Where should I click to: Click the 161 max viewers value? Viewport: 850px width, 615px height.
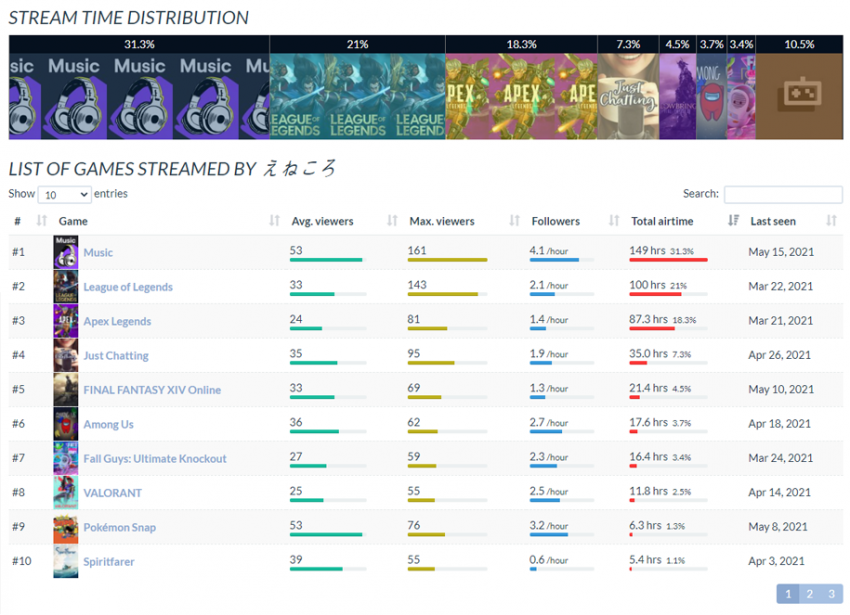(x=417, y=251)
